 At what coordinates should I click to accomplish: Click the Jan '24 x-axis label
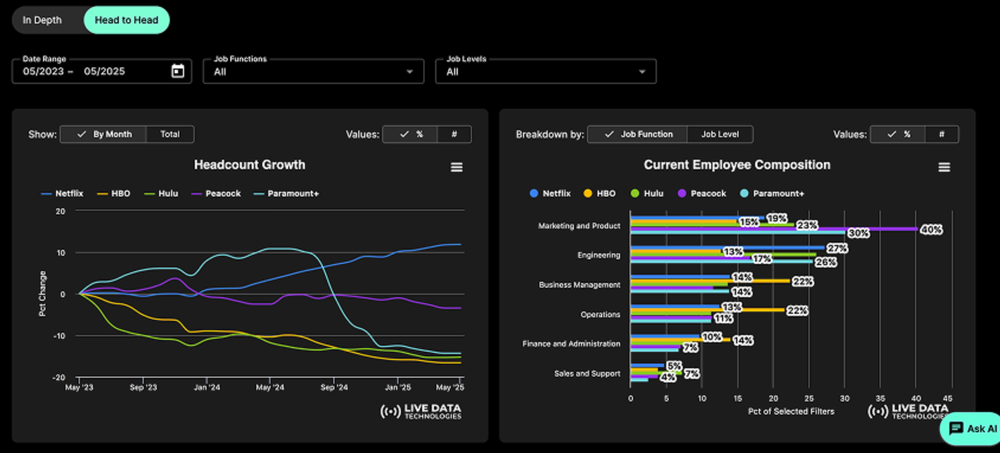(207, 387)
